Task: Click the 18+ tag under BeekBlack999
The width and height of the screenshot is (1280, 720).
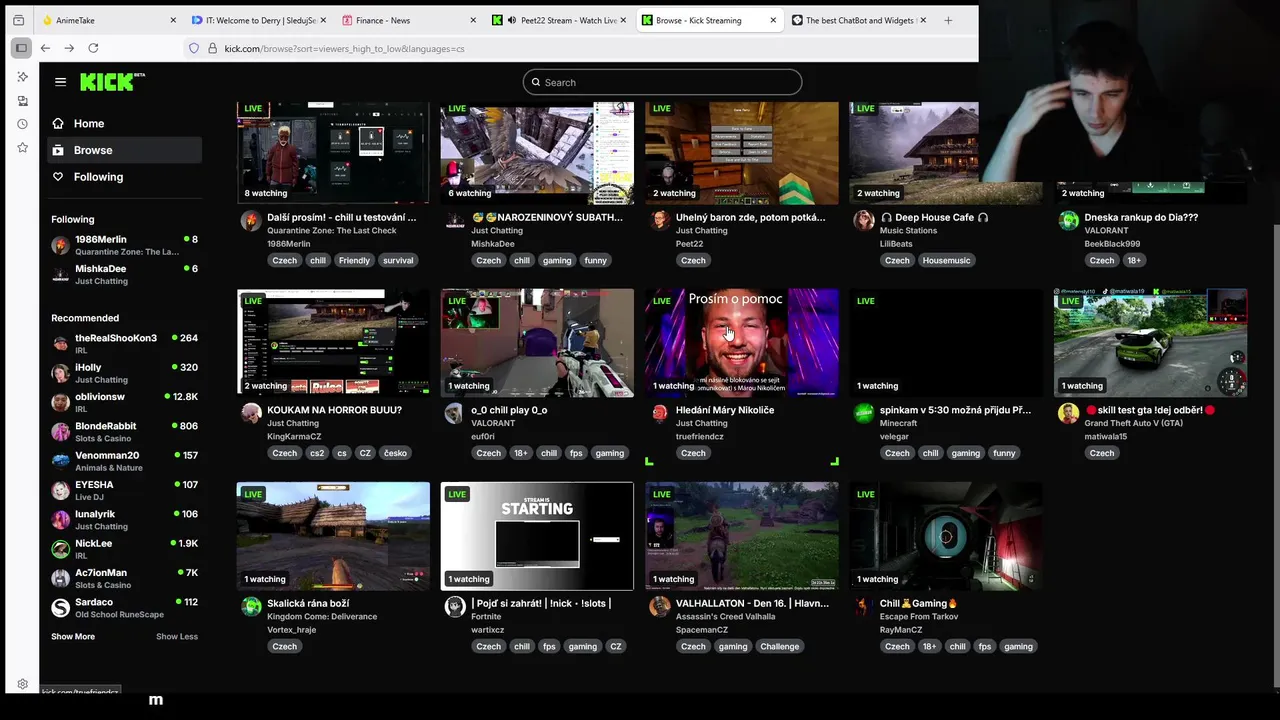Action: tap(1134, 260)
